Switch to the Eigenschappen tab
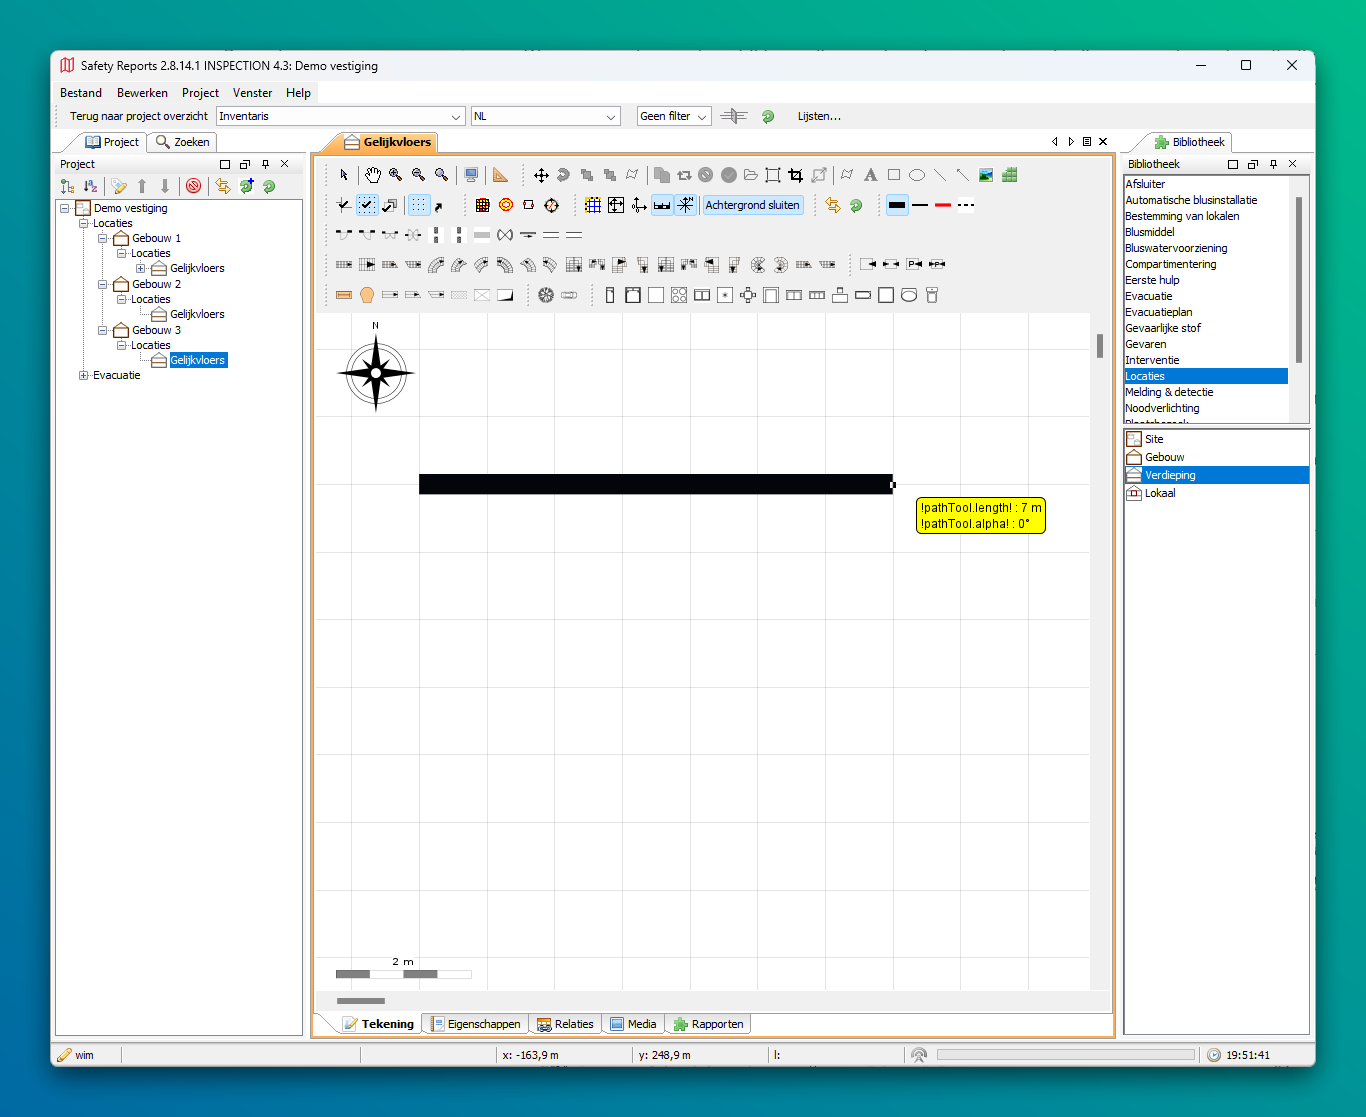This screenshot has width=1366, height=1117. point(476,1024)
